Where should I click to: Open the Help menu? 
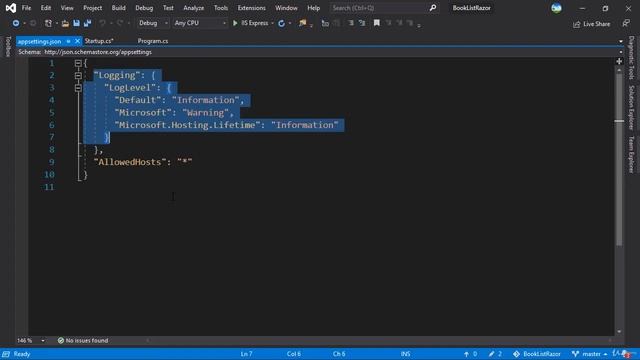click(313, 8)
